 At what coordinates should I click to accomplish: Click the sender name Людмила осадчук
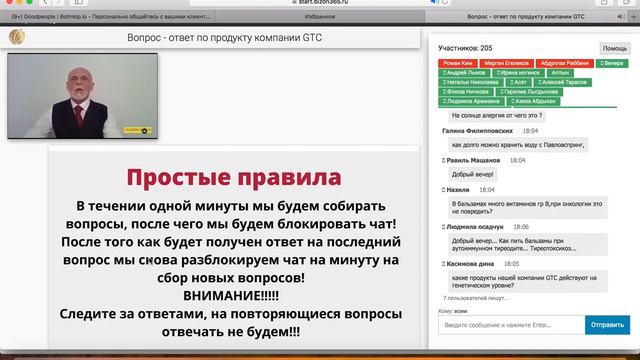(x=475, y=227)
